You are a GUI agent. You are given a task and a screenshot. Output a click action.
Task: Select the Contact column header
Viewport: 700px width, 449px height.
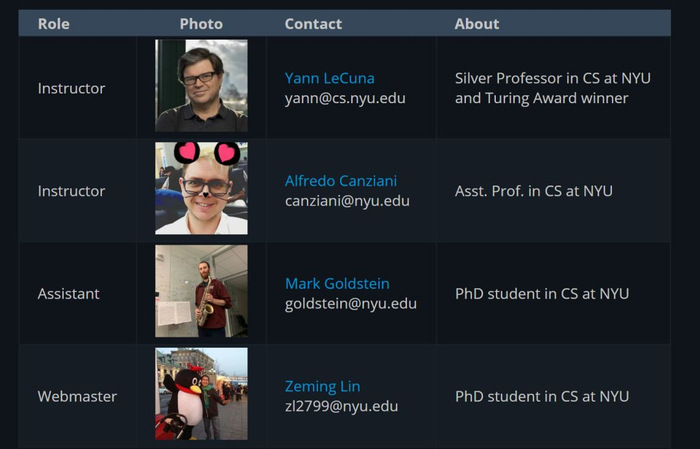click(313, 24)
